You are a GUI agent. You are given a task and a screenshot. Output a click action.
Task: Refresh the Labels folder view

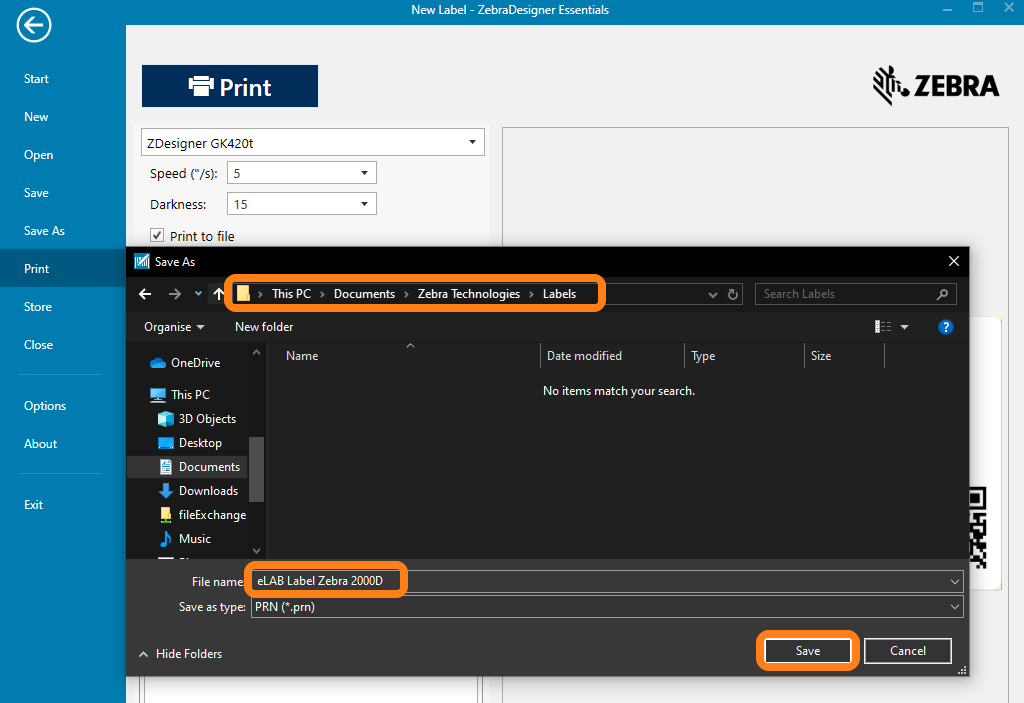tap(733, 295)
